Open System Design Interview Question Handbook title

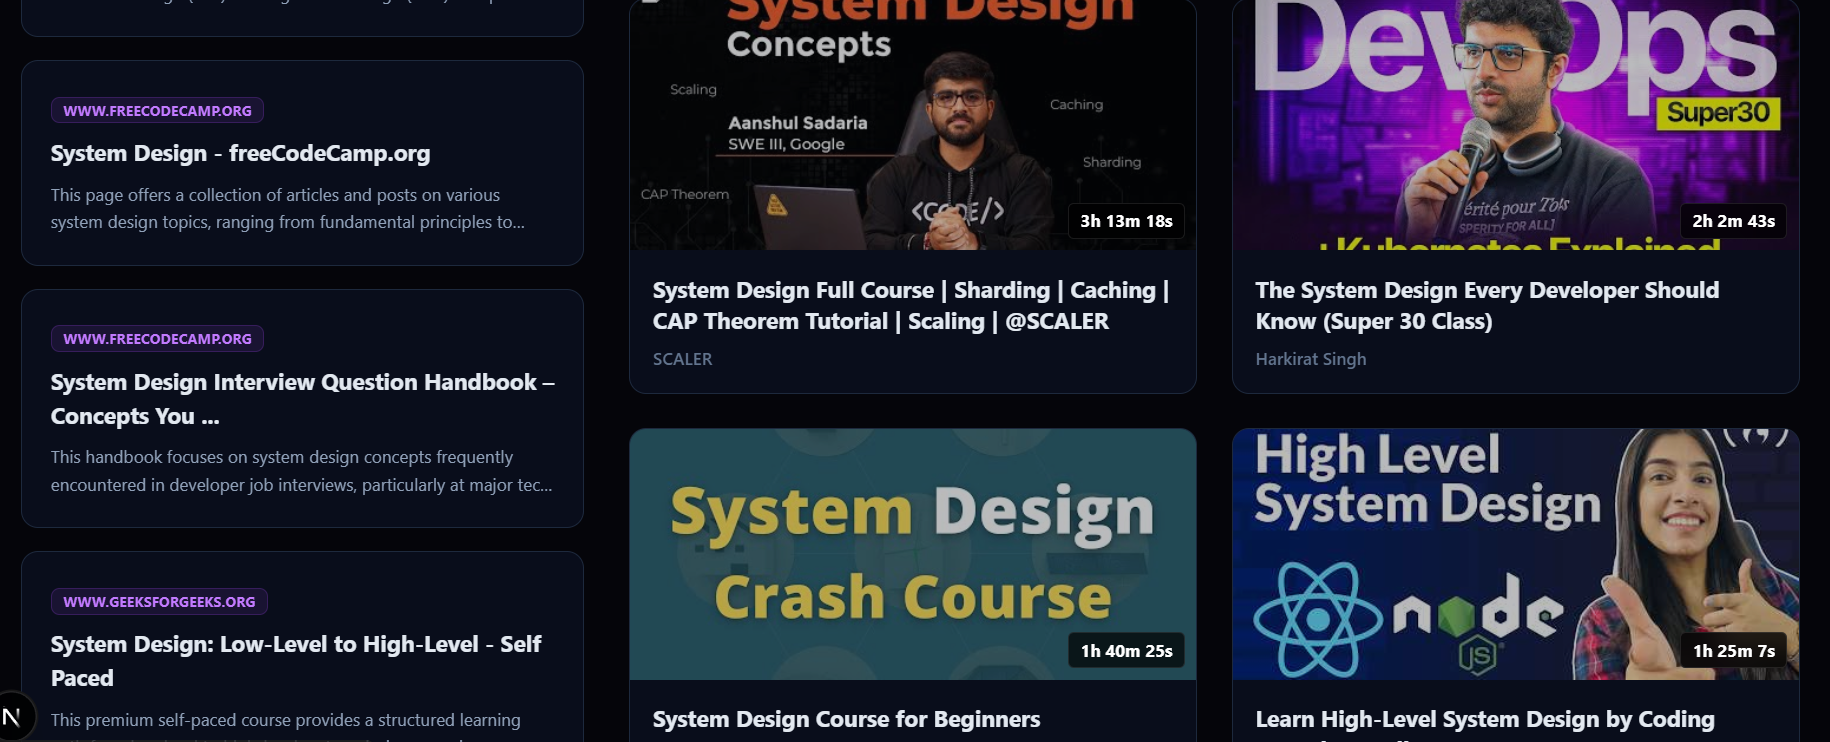click(302, 399)
